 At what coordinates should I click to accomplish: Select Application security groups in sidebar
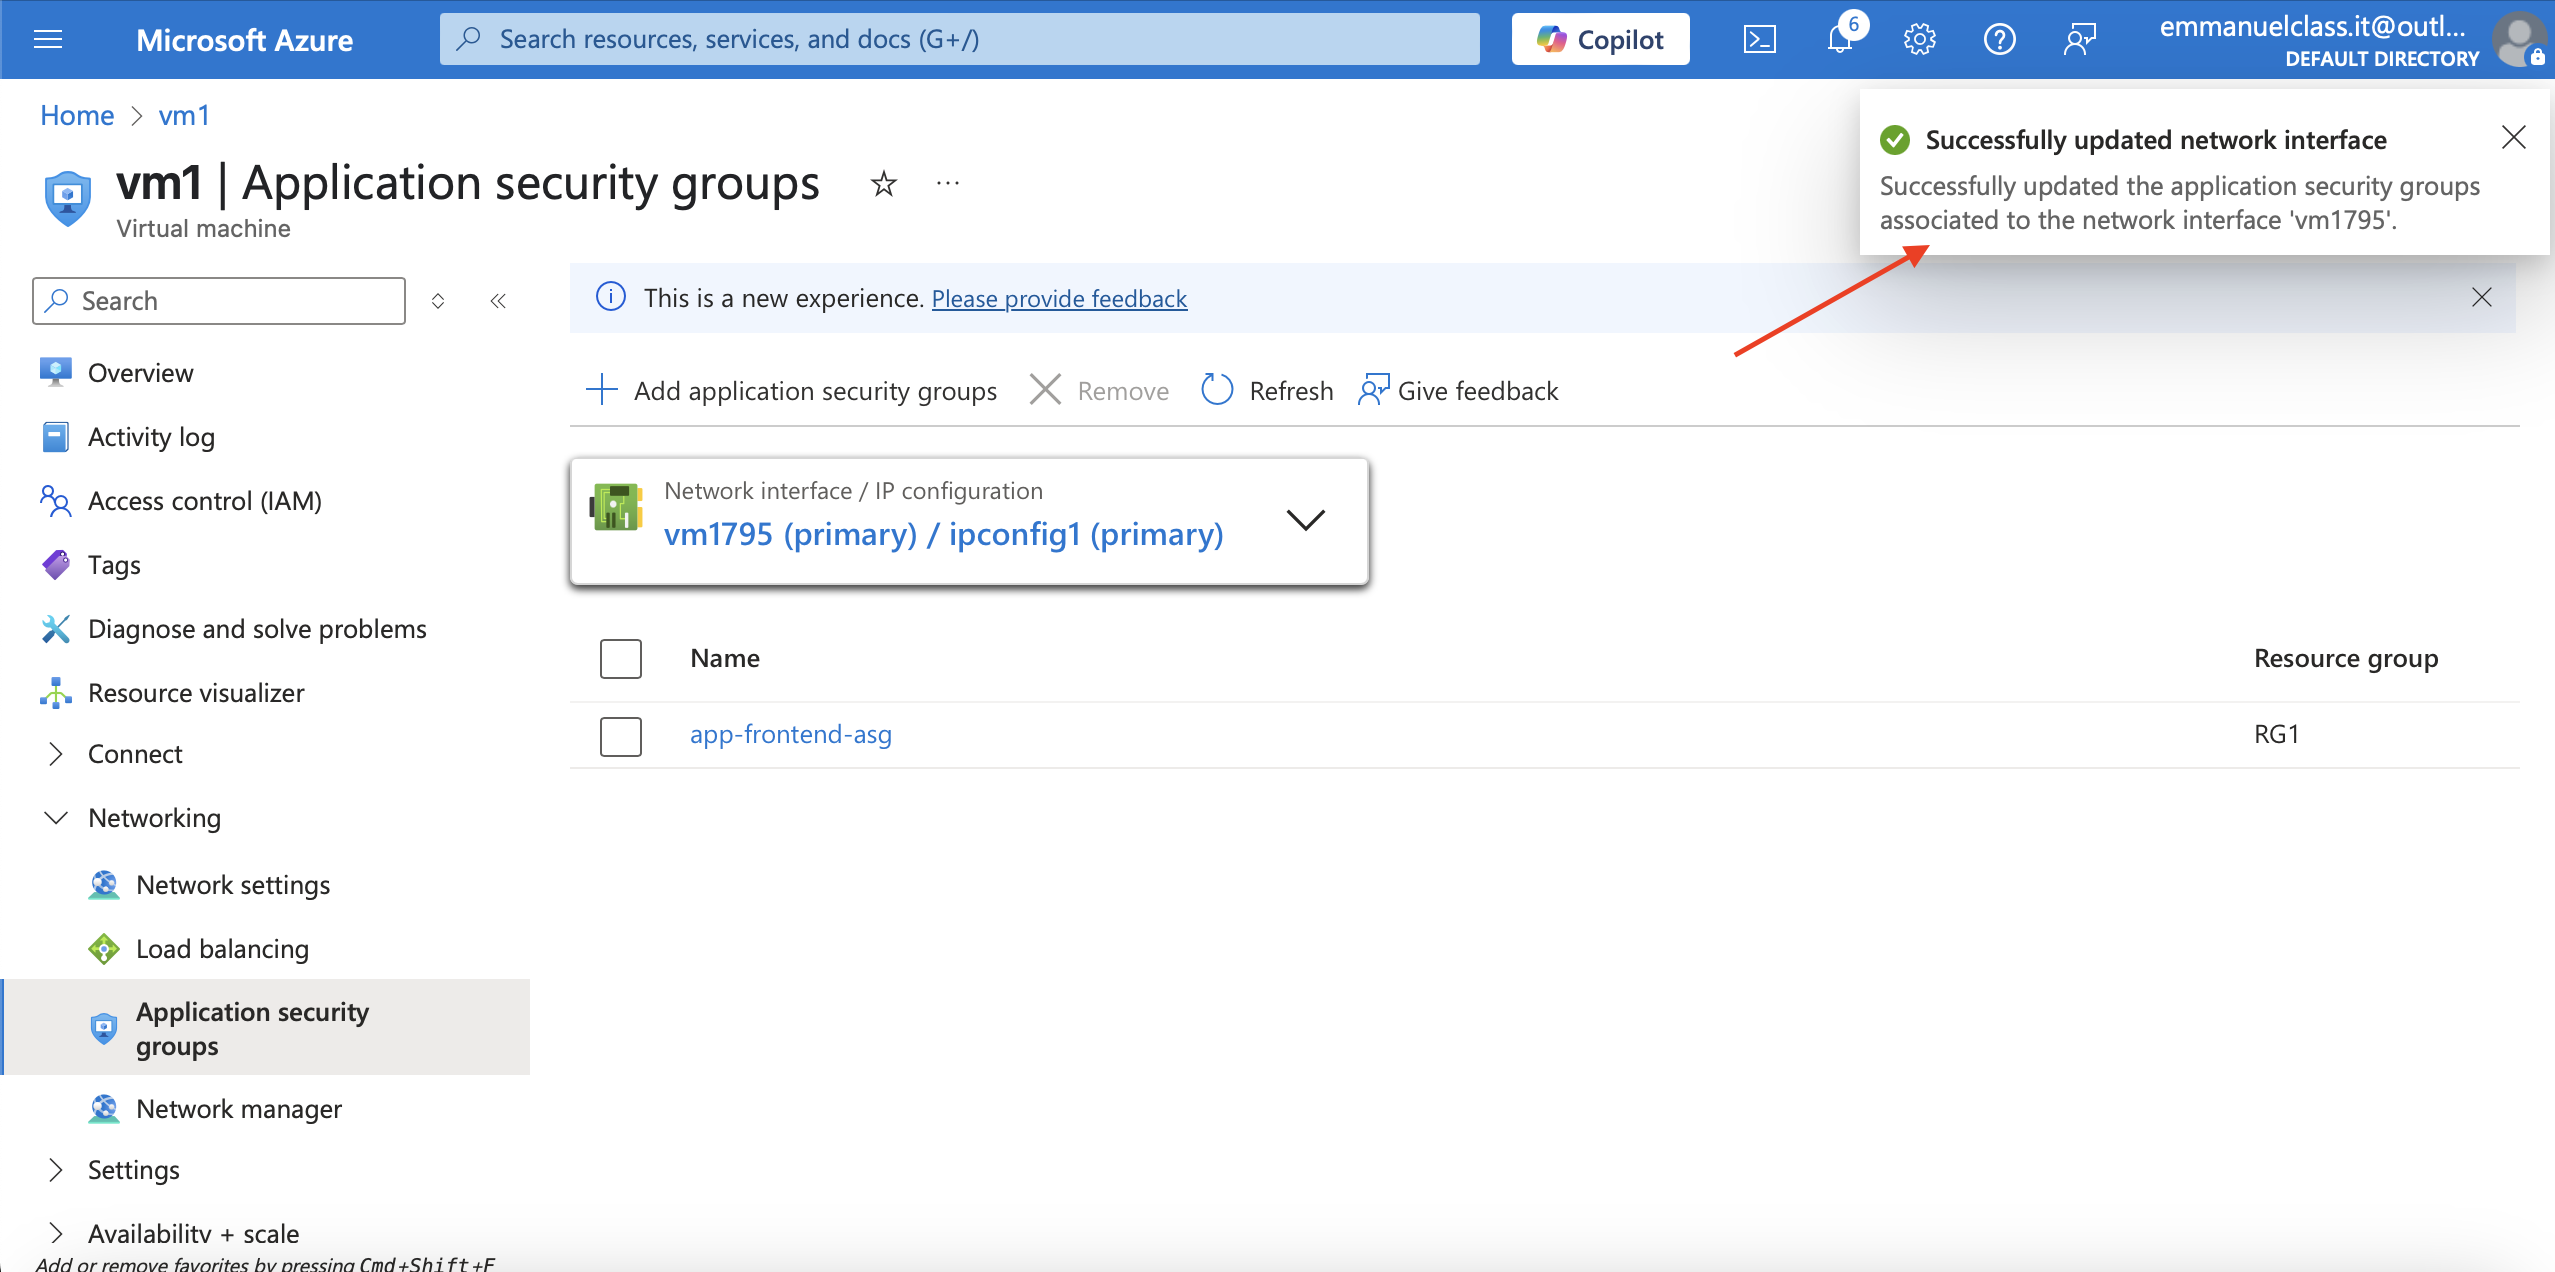[x=265, y=1028]
